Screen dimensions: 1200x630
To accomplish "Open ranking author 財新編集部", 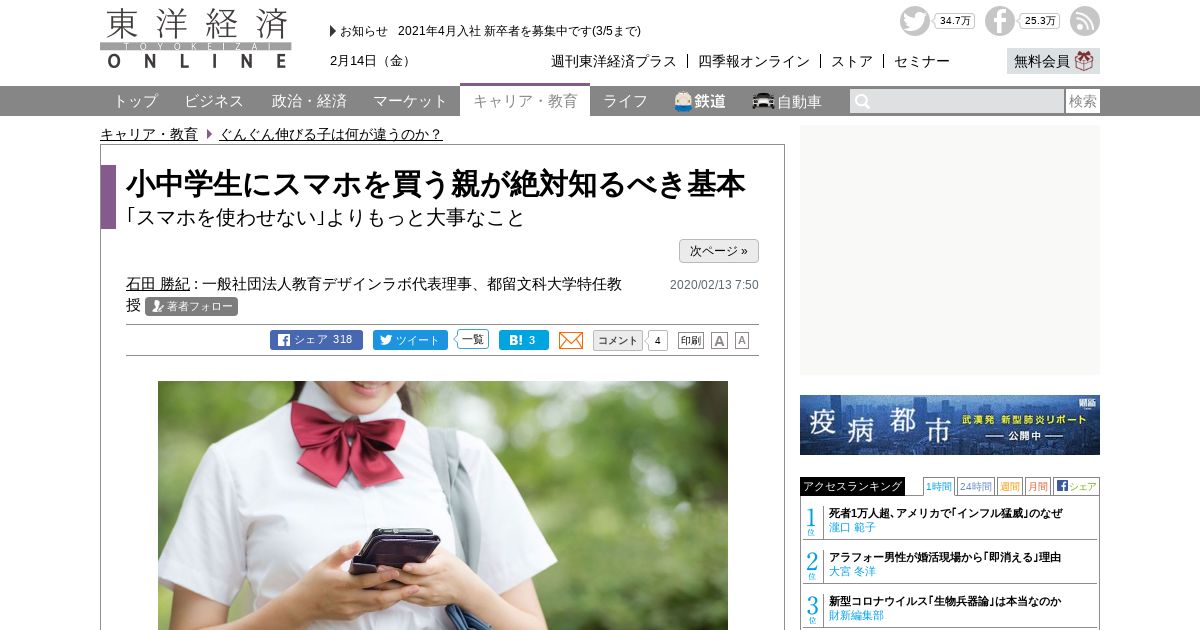I will pos(856,615).
